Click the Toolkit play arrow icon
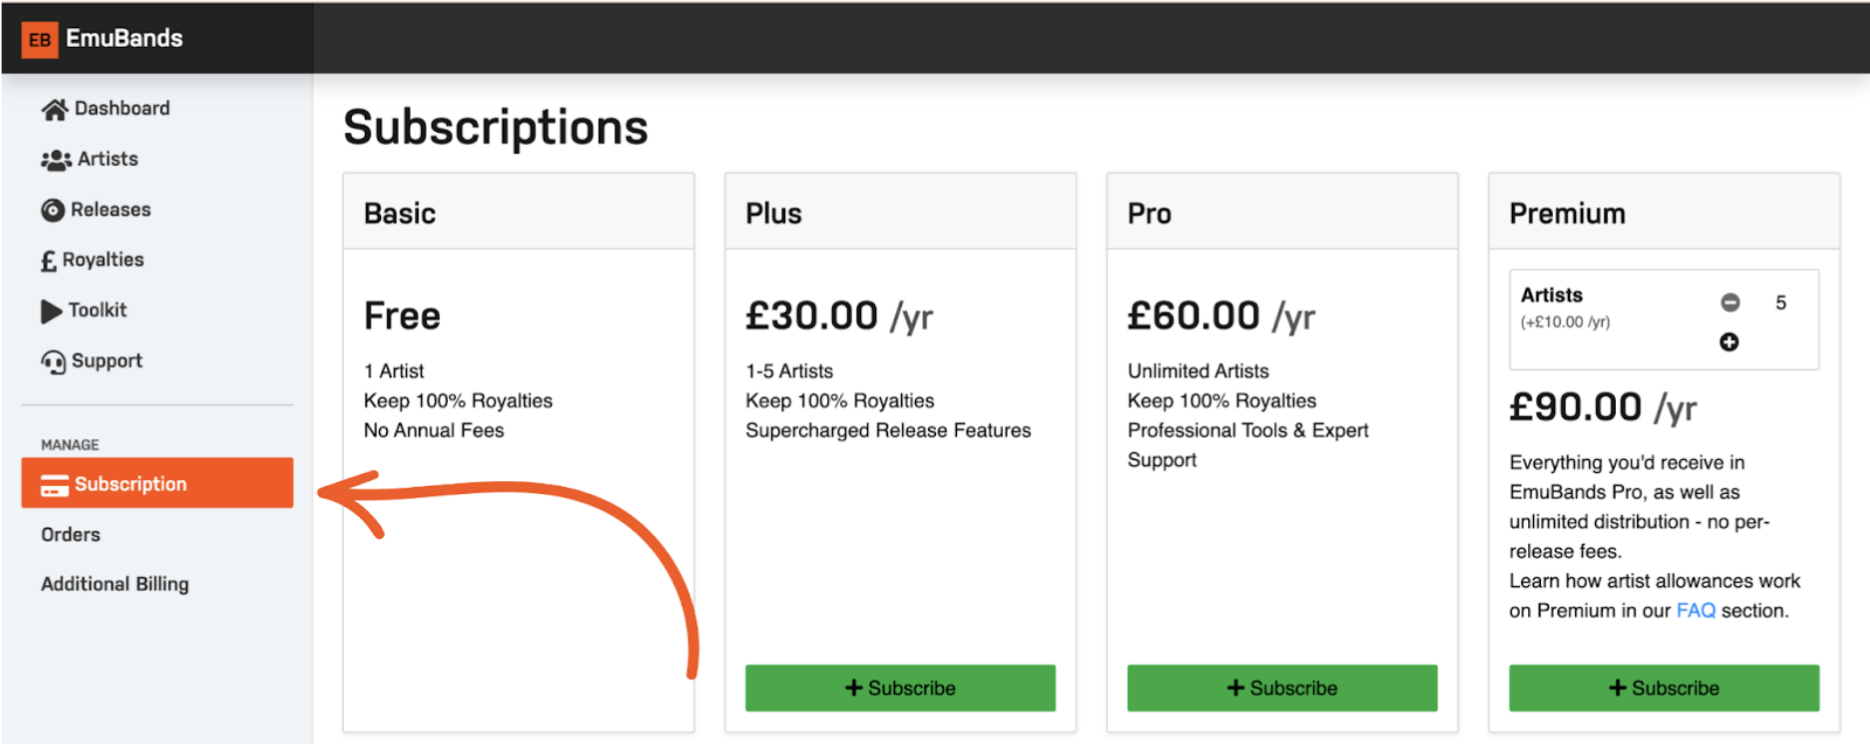The image size is (1870, 744). 51,311
